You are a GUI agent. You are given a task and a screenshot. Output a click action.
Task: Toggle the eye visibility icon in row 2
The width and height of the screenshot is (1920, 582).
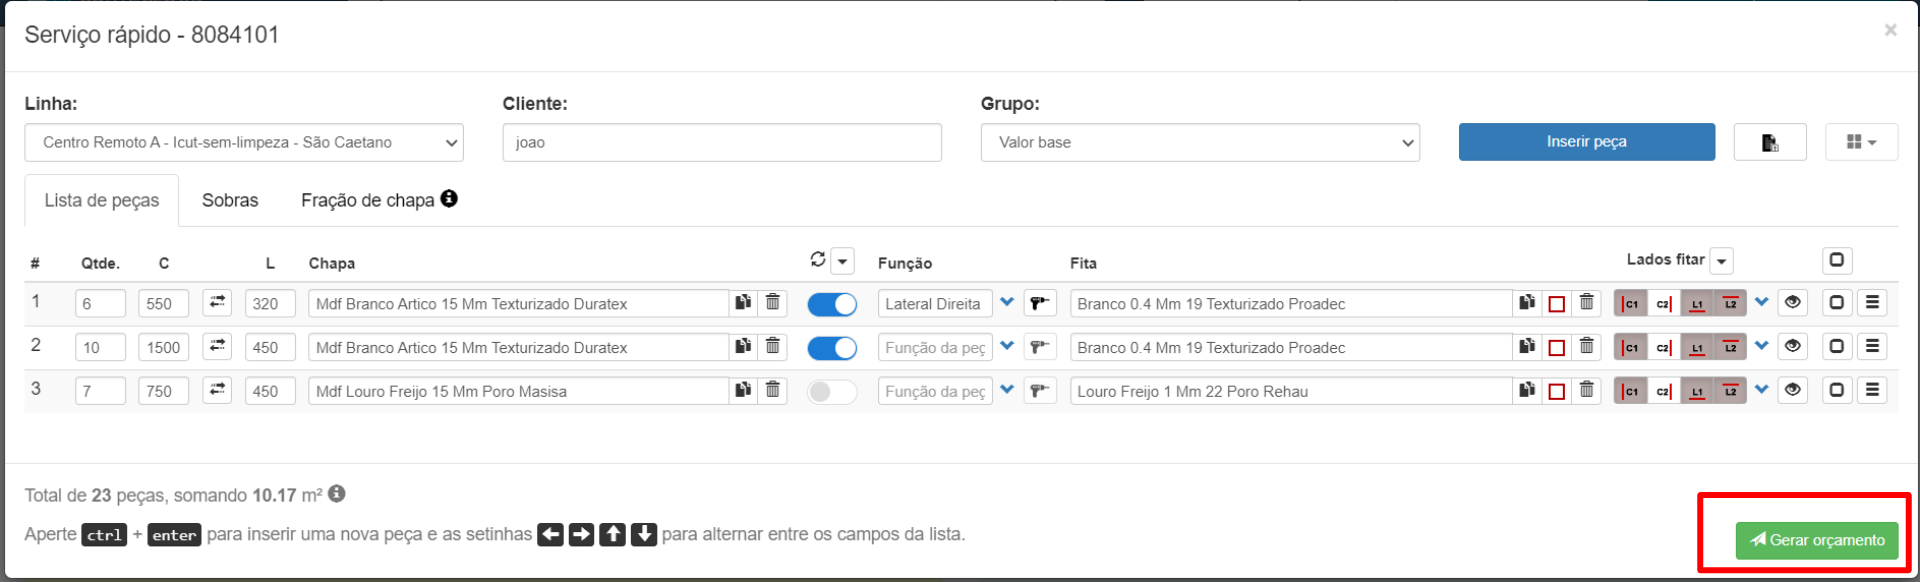(x=1793, y=347)
